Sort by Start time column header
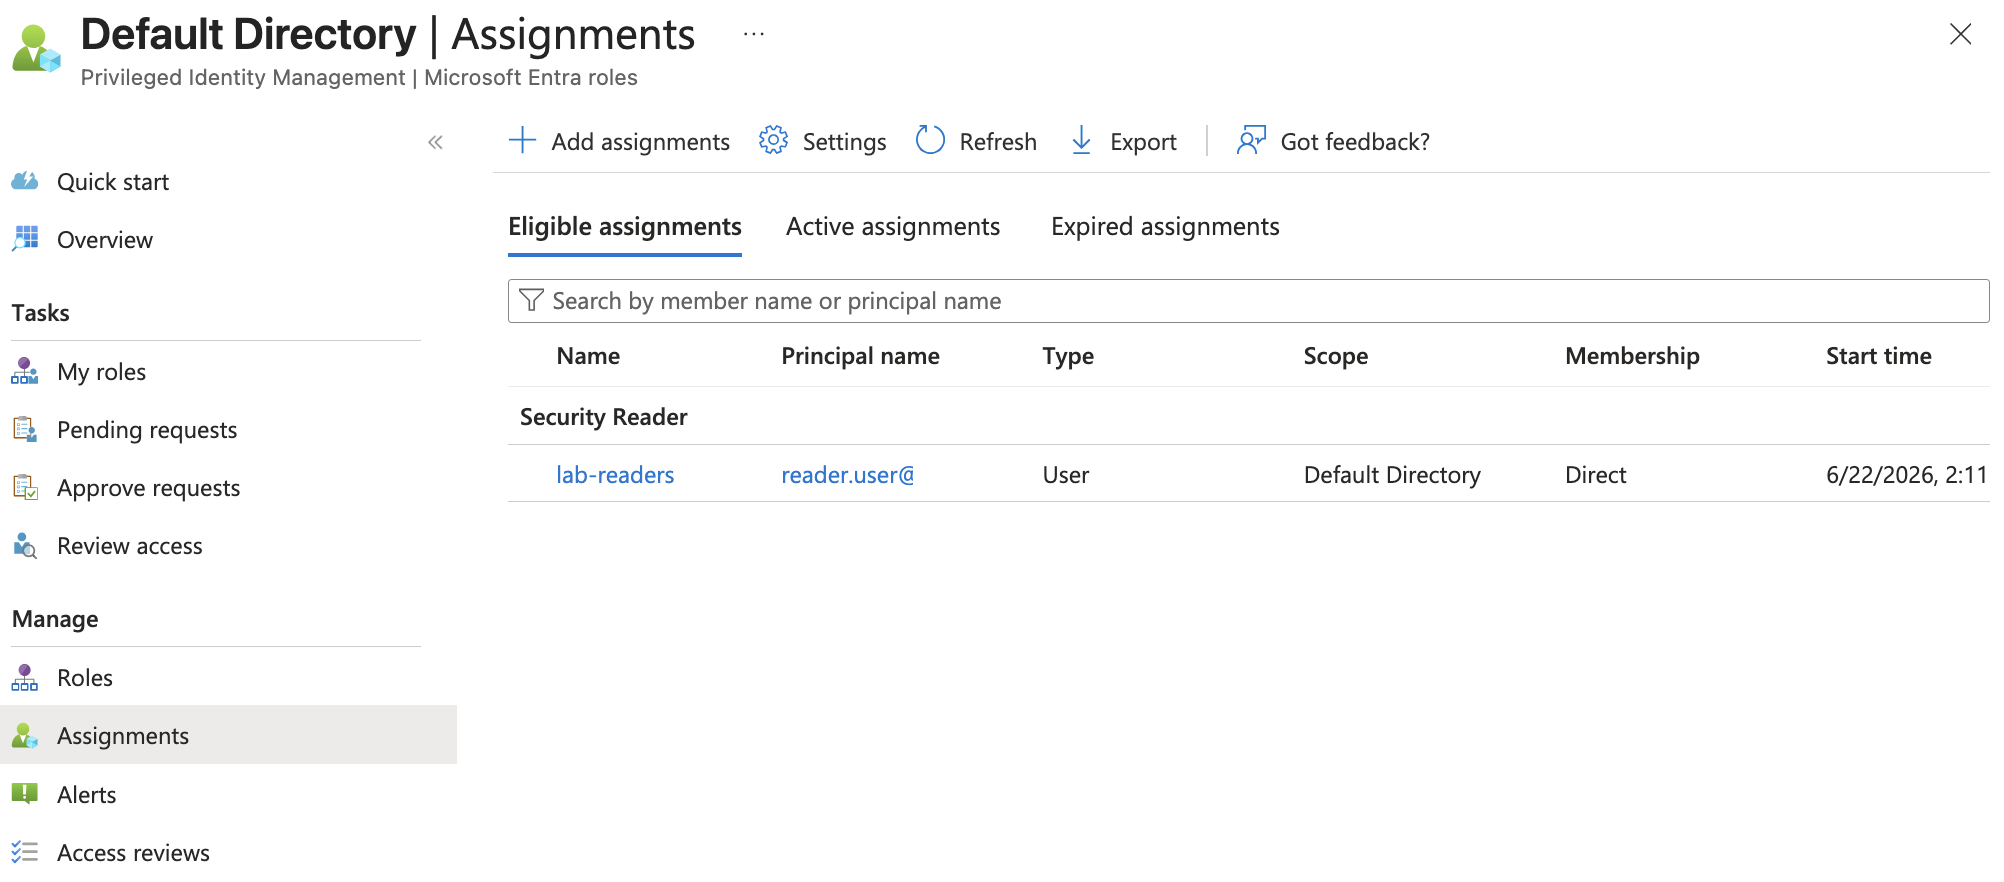 pos(1878,356)
